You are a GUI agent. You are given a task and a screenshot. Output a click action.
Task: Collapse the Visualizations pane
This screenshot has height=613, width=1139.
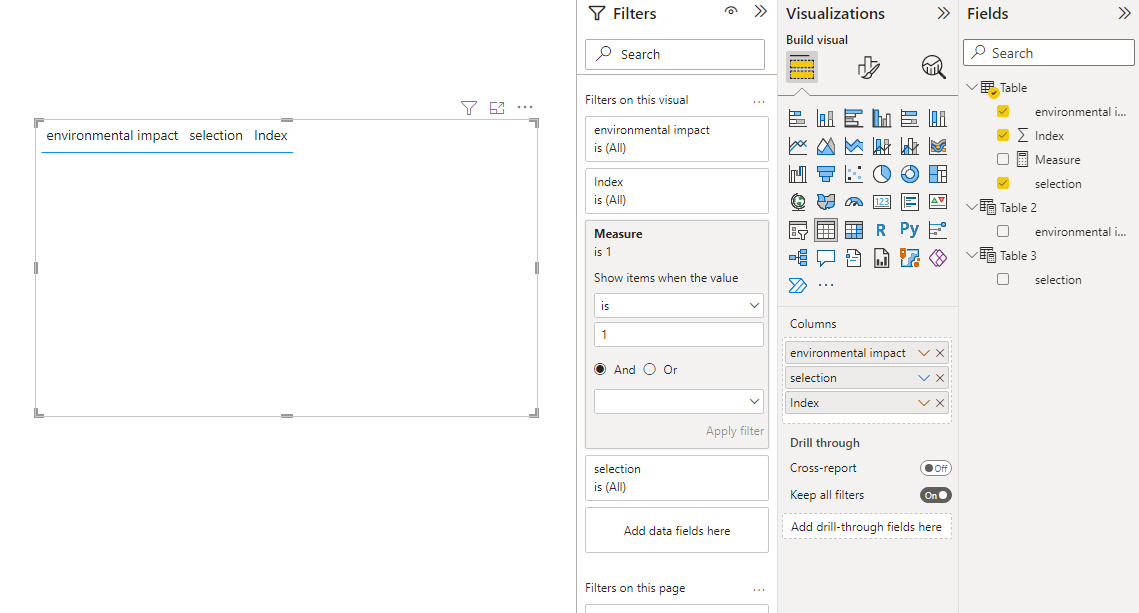pyautogui.click(x=943, y=13)
